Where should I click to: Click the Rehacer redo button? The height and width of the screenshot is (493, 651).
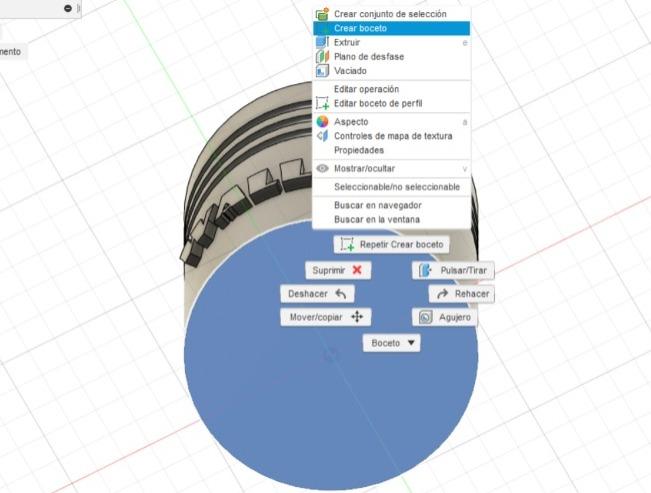[462, 294]
